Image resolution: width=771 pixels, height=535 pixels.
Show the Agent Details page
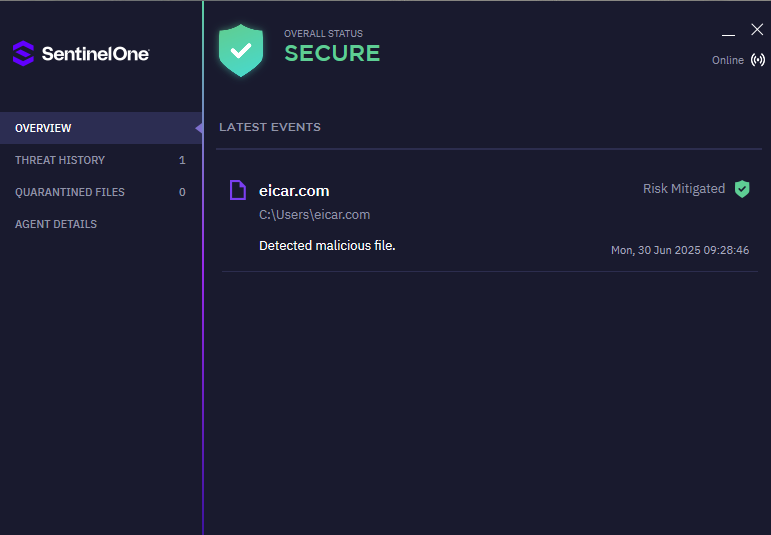pos(56,224)
